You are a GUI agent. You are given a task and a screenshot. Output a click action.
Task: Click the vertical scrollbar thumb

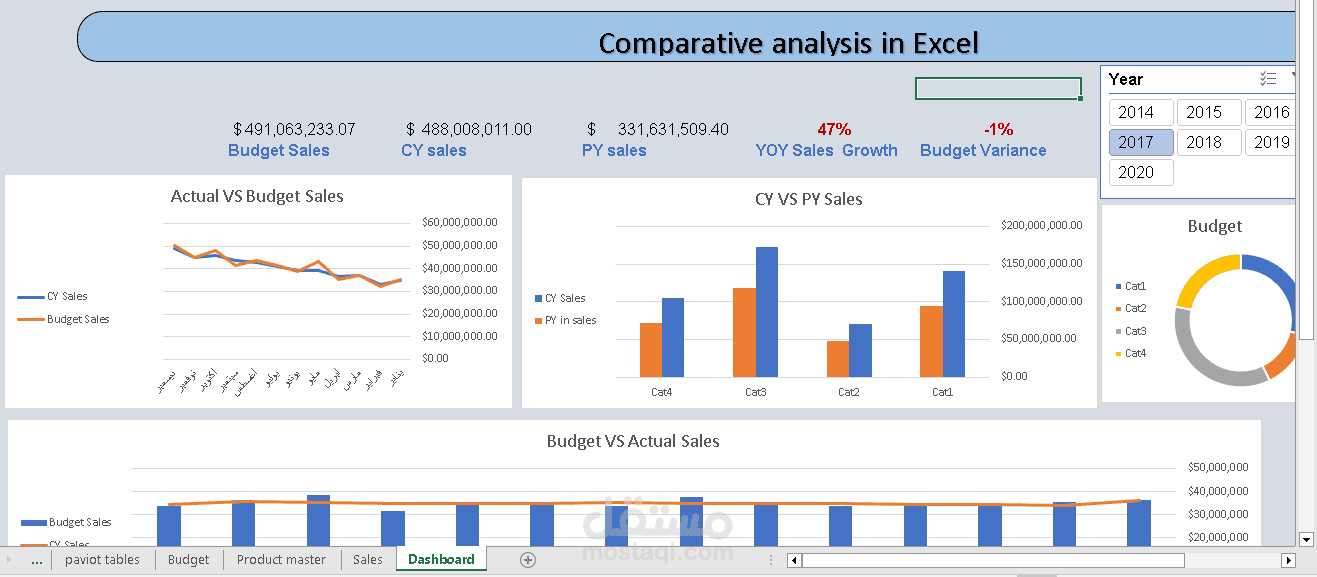click(x=1304, y=170)
